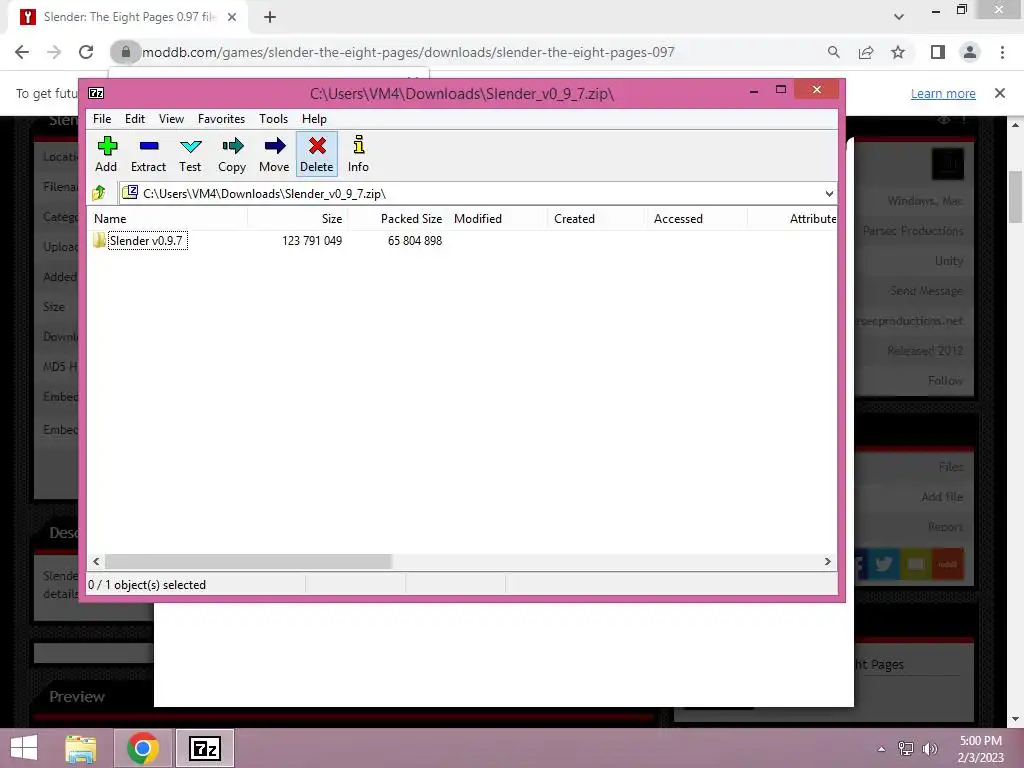Select the Slender: The Eight Pages tab
Viewport: 1024px width, 768px height.
coord(127,18)
